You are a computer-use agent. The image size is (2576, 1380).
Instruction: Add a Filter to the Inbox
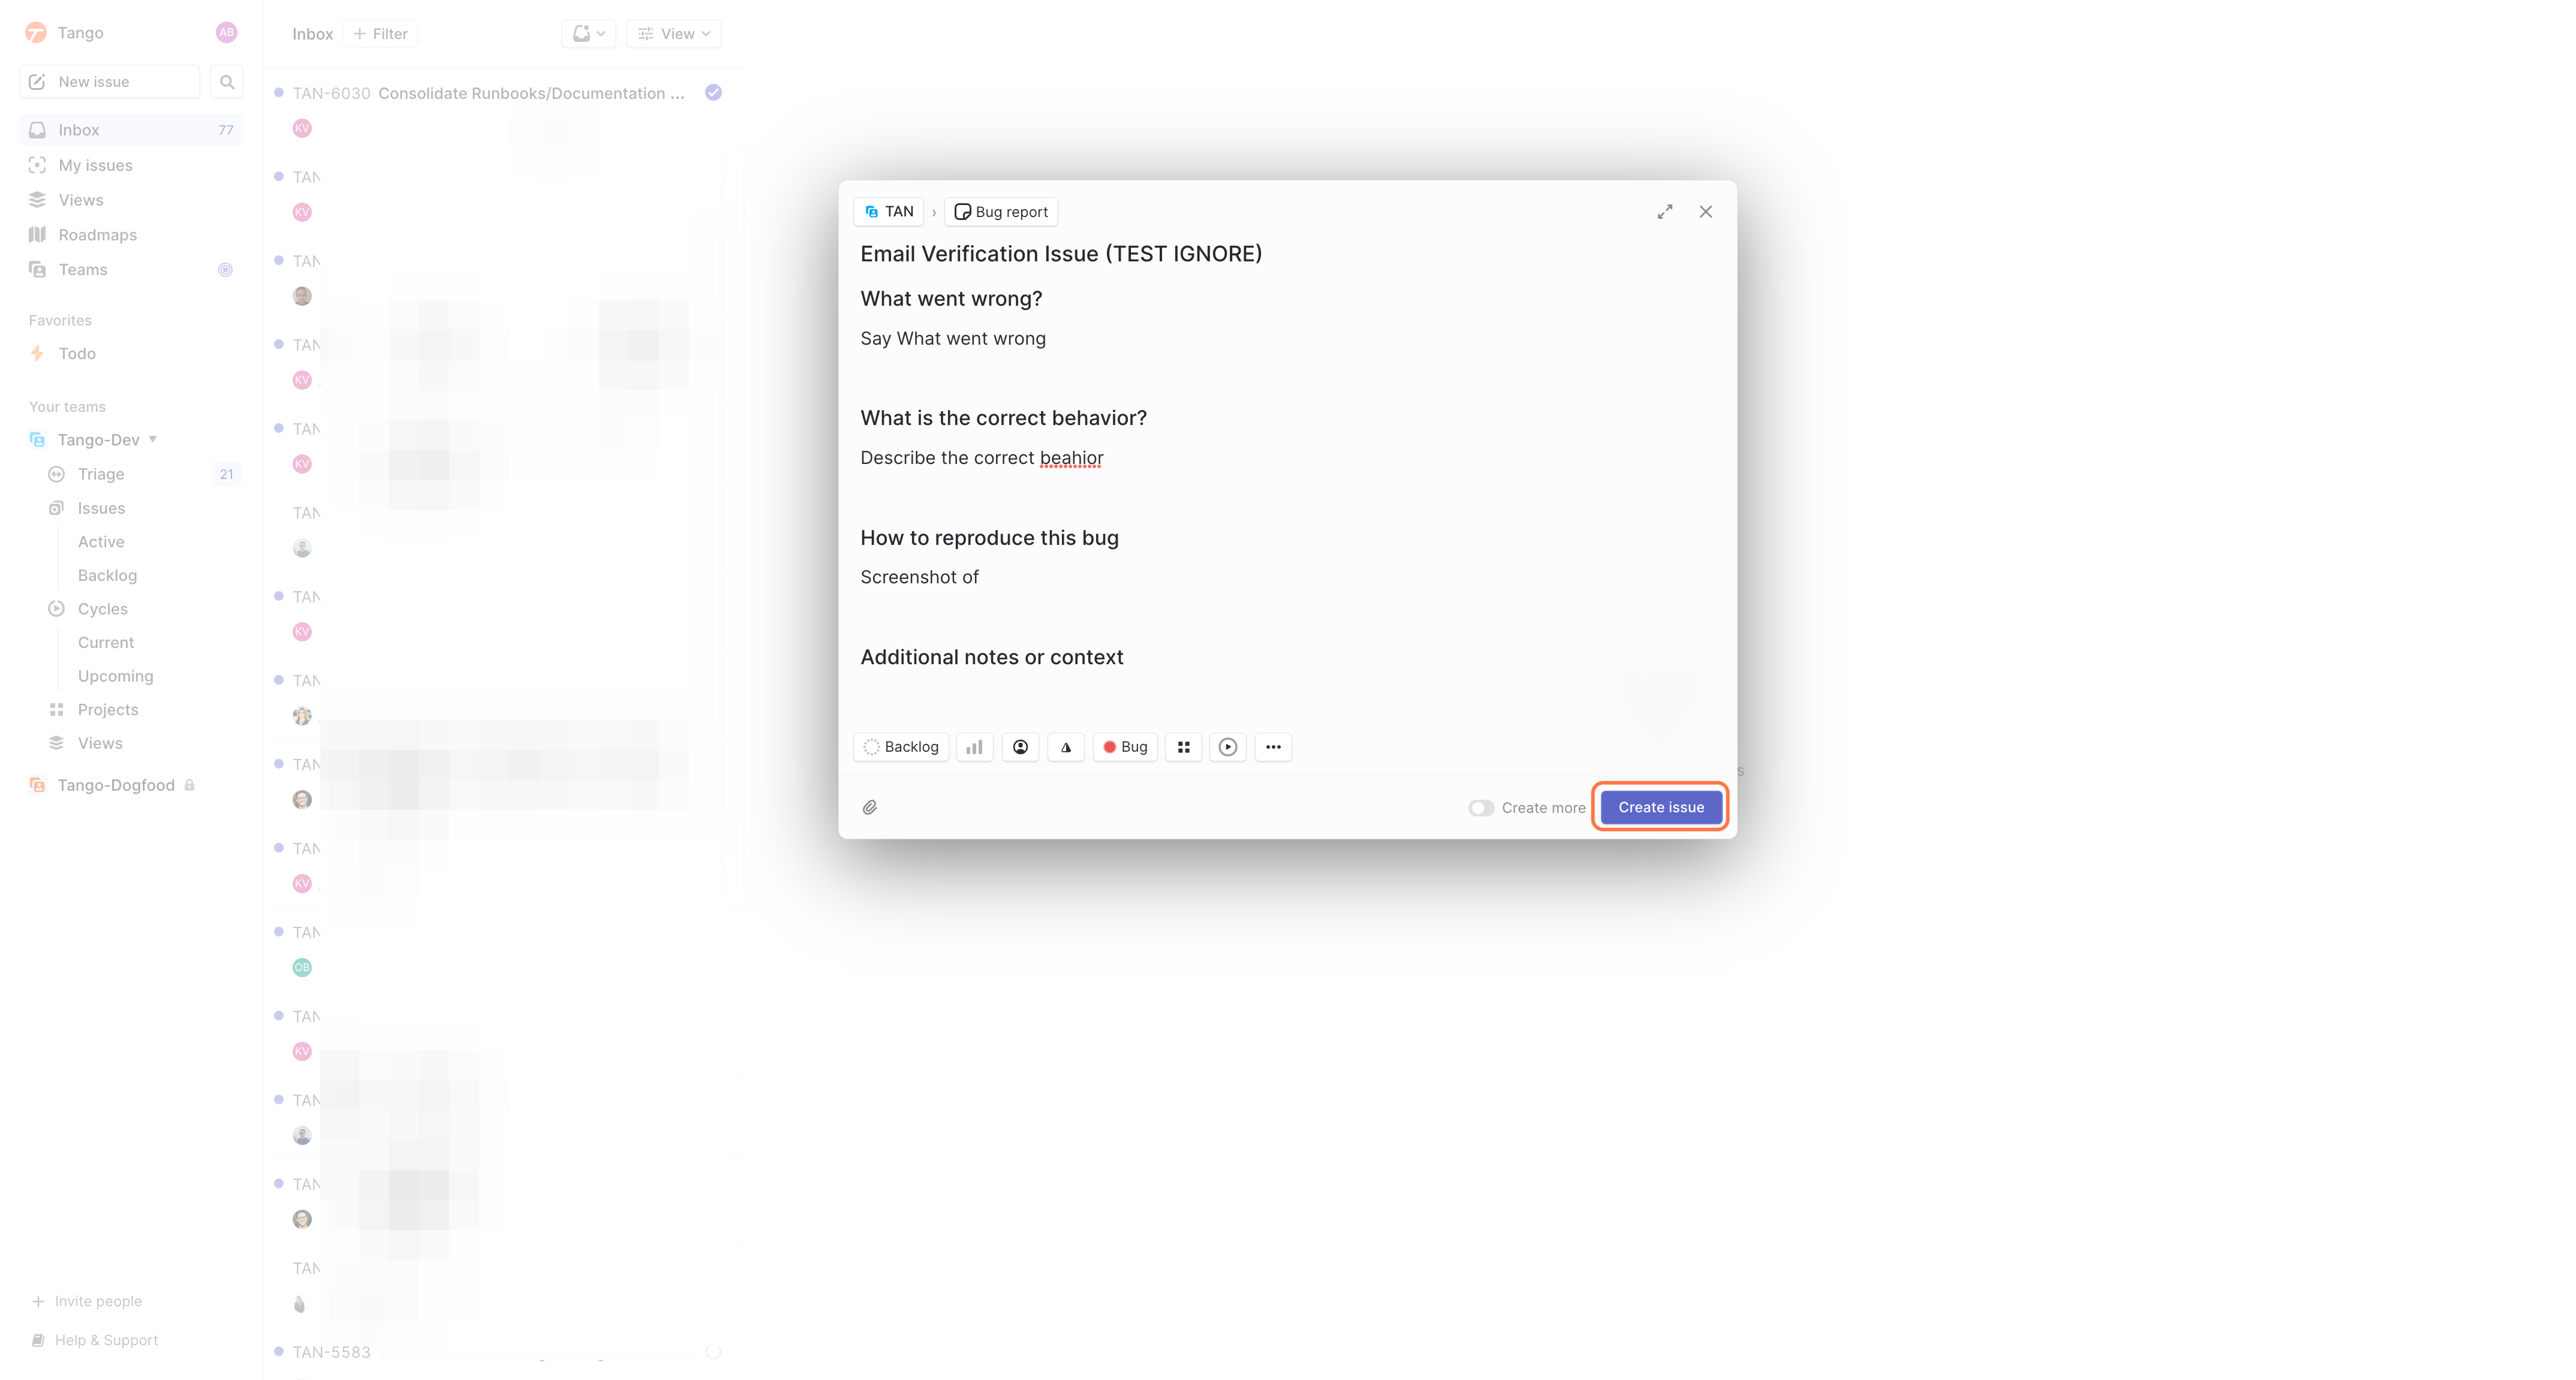point(380,34)
